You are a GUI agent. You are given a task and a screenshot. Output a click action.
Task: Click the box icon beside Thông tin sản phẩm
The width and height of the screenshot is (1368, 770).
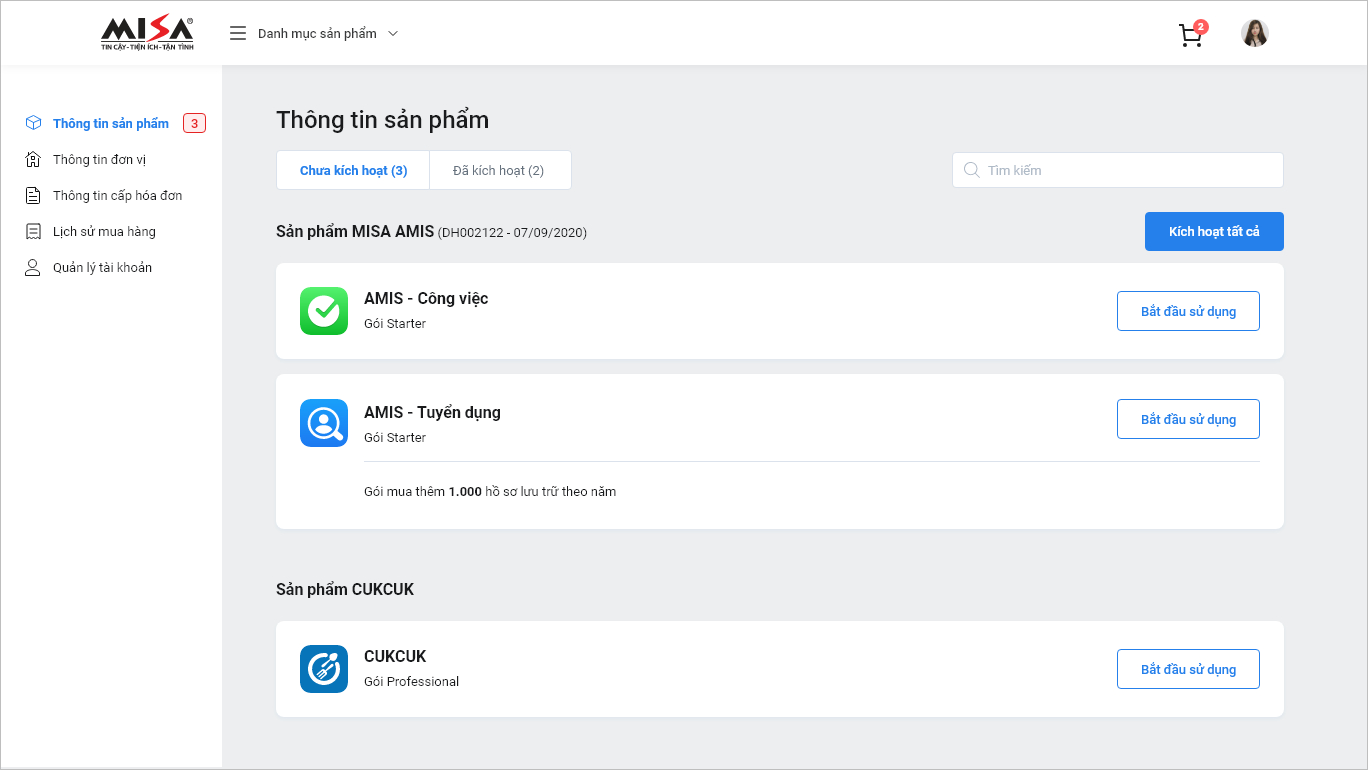tap(33, 123)
